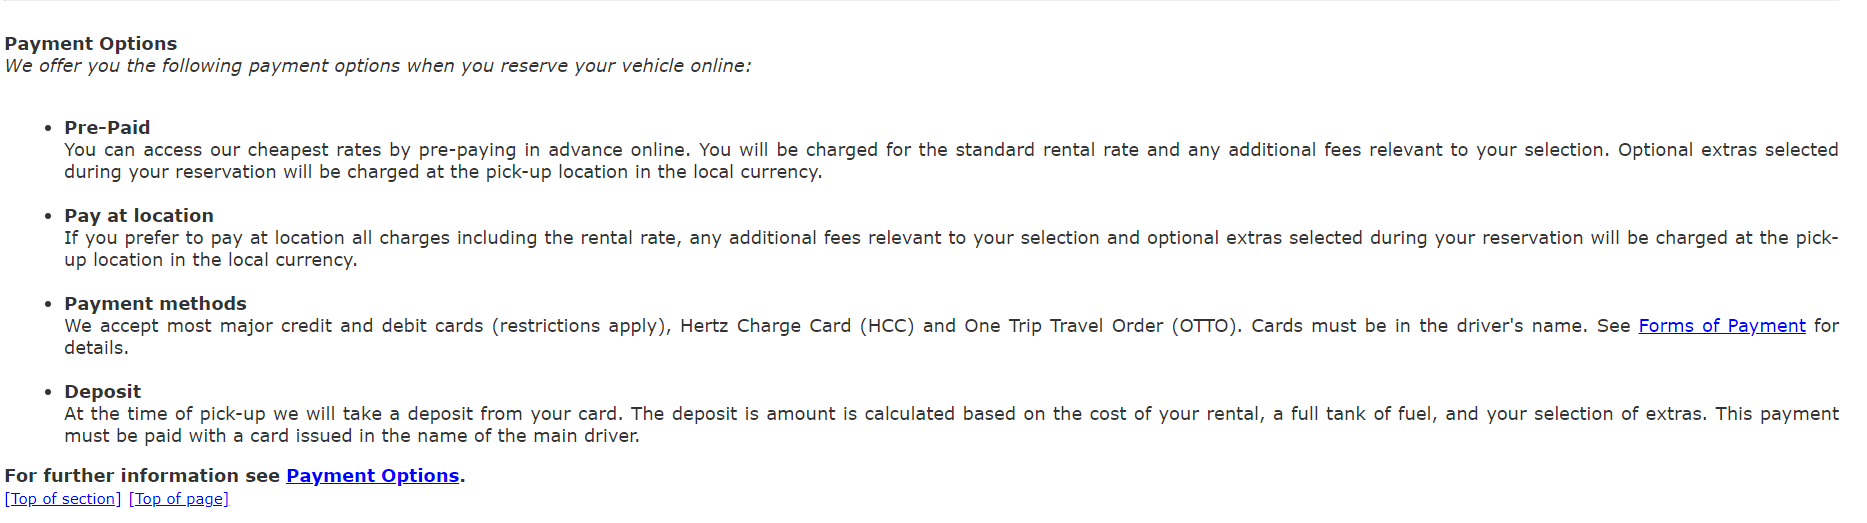Click the bullet point beside Pre-Paid

tap(48, 129)
